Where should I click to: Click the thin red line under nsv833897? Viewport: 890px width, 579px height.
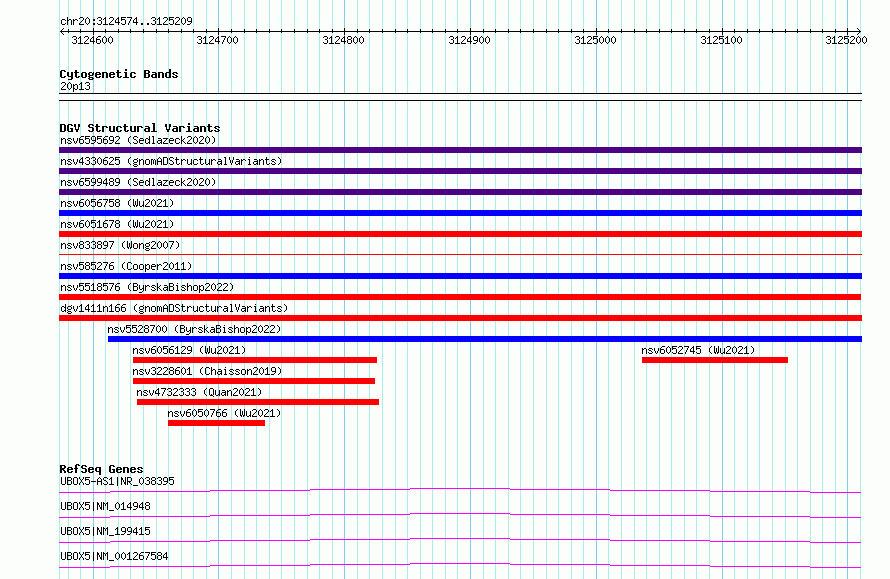(x=460, y=254)
